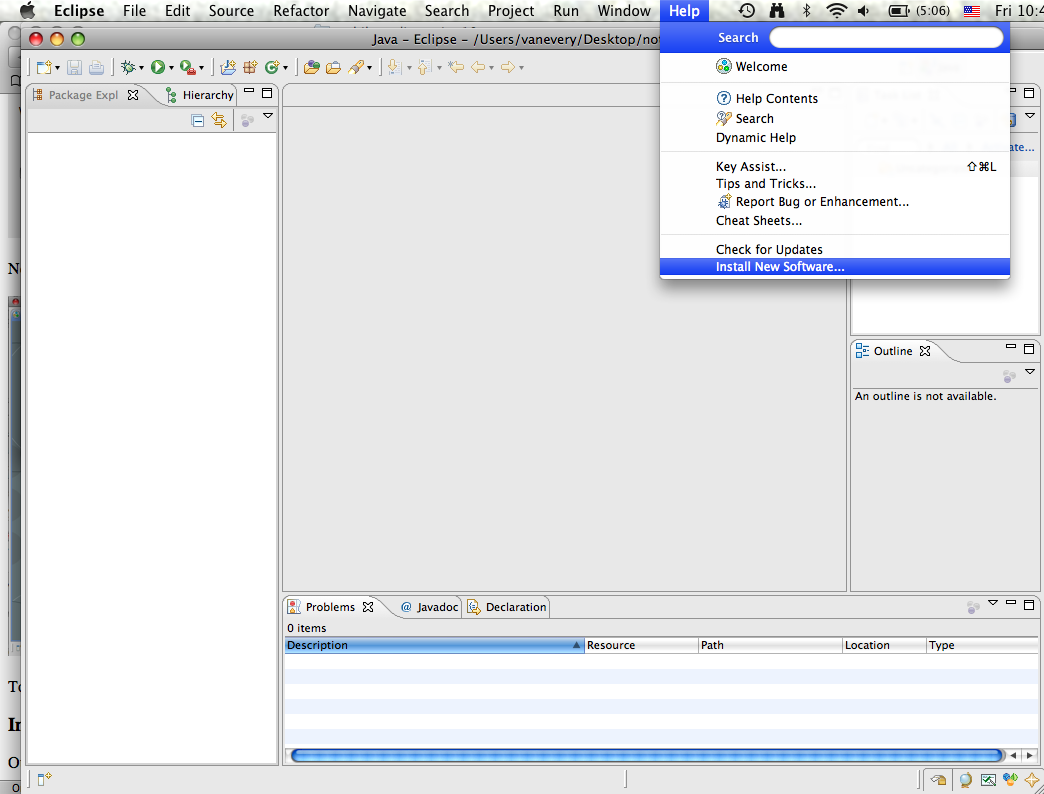Choose Key Assist from Help menu

[835, 166]
